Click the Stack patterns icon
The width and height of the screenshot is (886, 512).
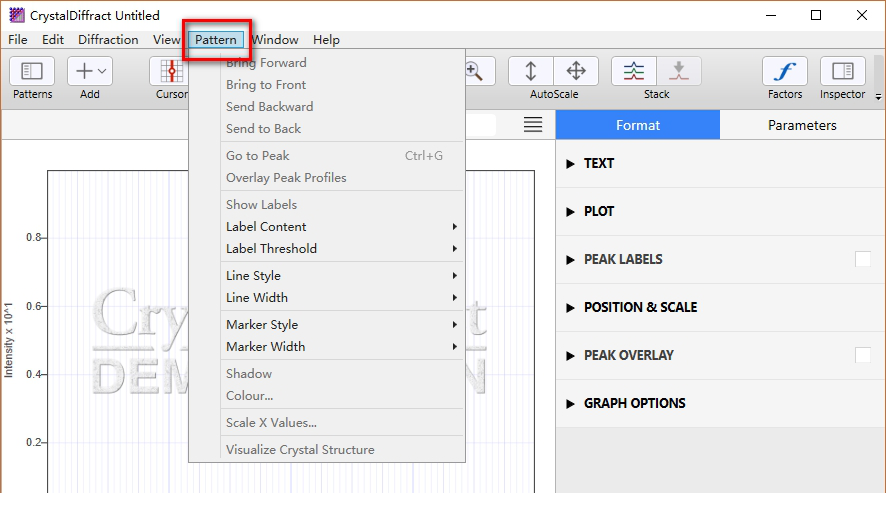click(x=633, y=71)
